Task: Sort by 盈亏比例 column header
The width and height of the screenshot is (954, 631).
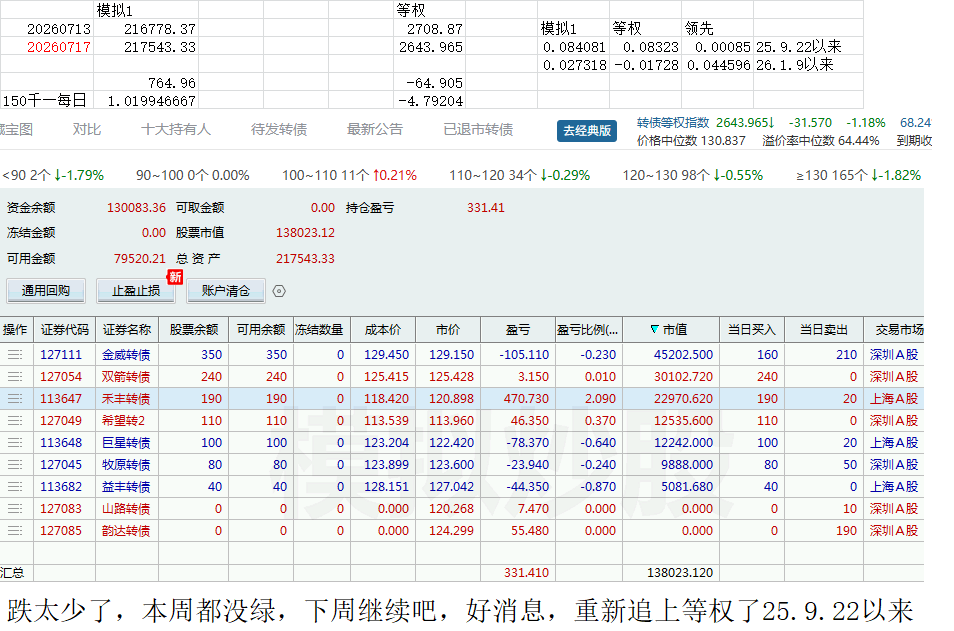Action: coord(588,329)
